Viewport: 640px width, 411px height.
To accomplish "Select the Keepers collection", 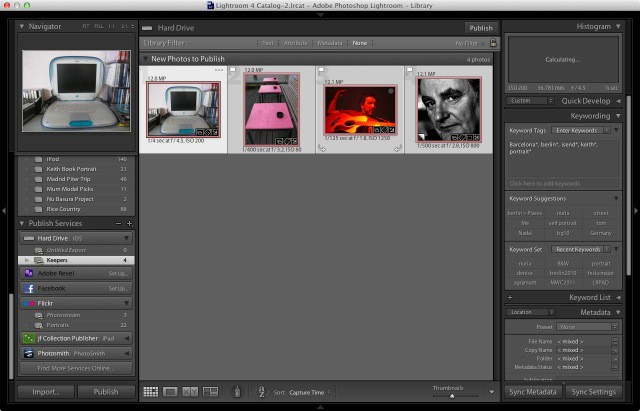I will point(76,260).
